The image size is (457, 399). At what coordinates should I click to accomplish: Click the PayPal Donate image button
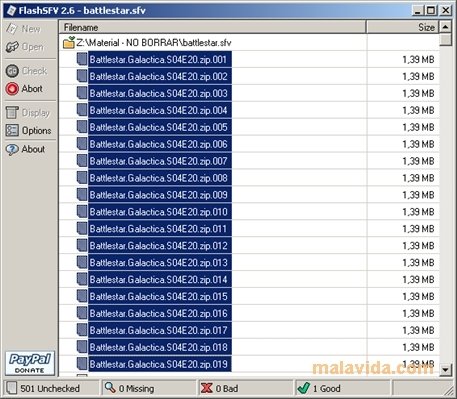30,363
